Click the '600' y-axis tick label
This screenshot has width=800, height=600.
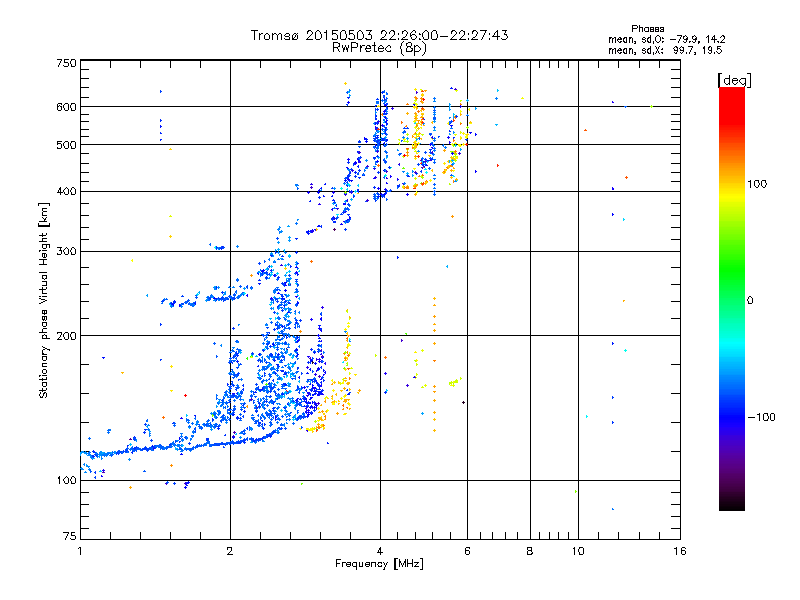click(66, 107)
